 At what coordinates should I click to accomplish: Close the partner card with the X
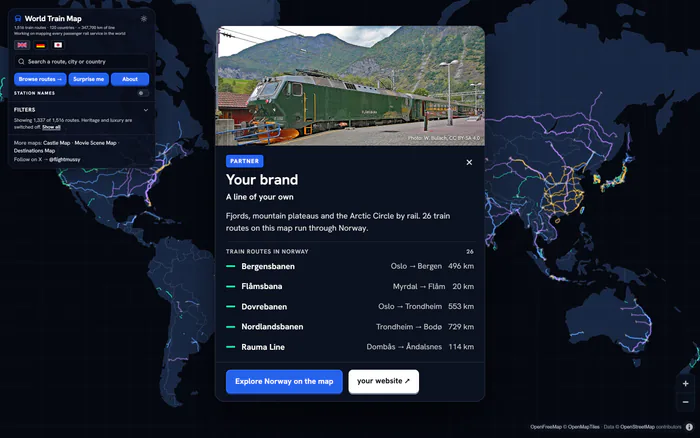(x=469, y=163)
